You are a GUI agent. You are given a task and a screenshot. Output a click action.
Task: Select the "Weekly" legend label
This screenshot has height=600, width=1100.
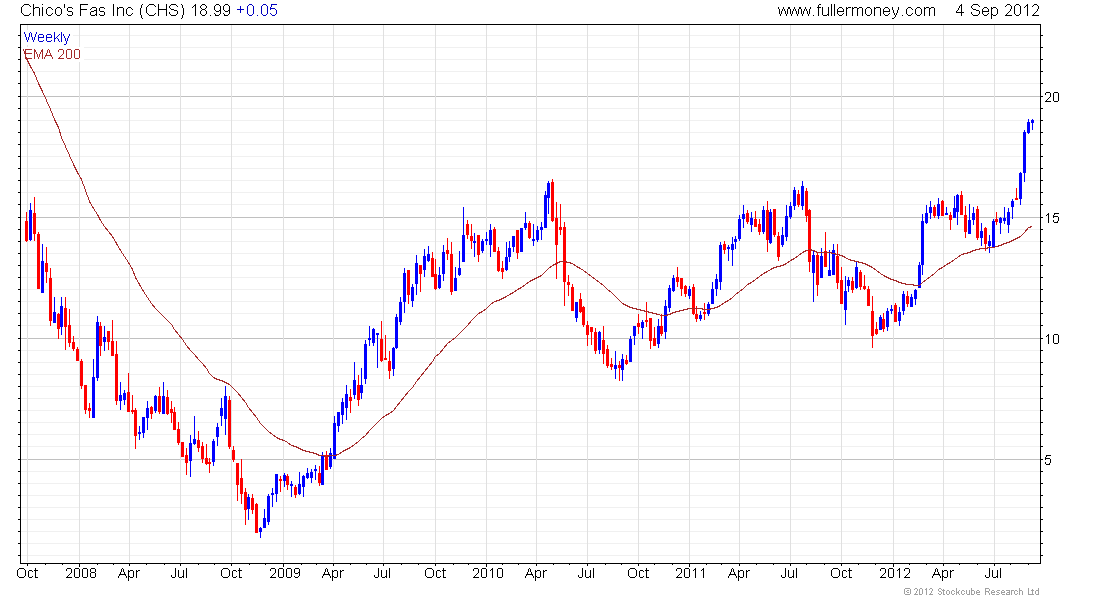pos(47,37)
